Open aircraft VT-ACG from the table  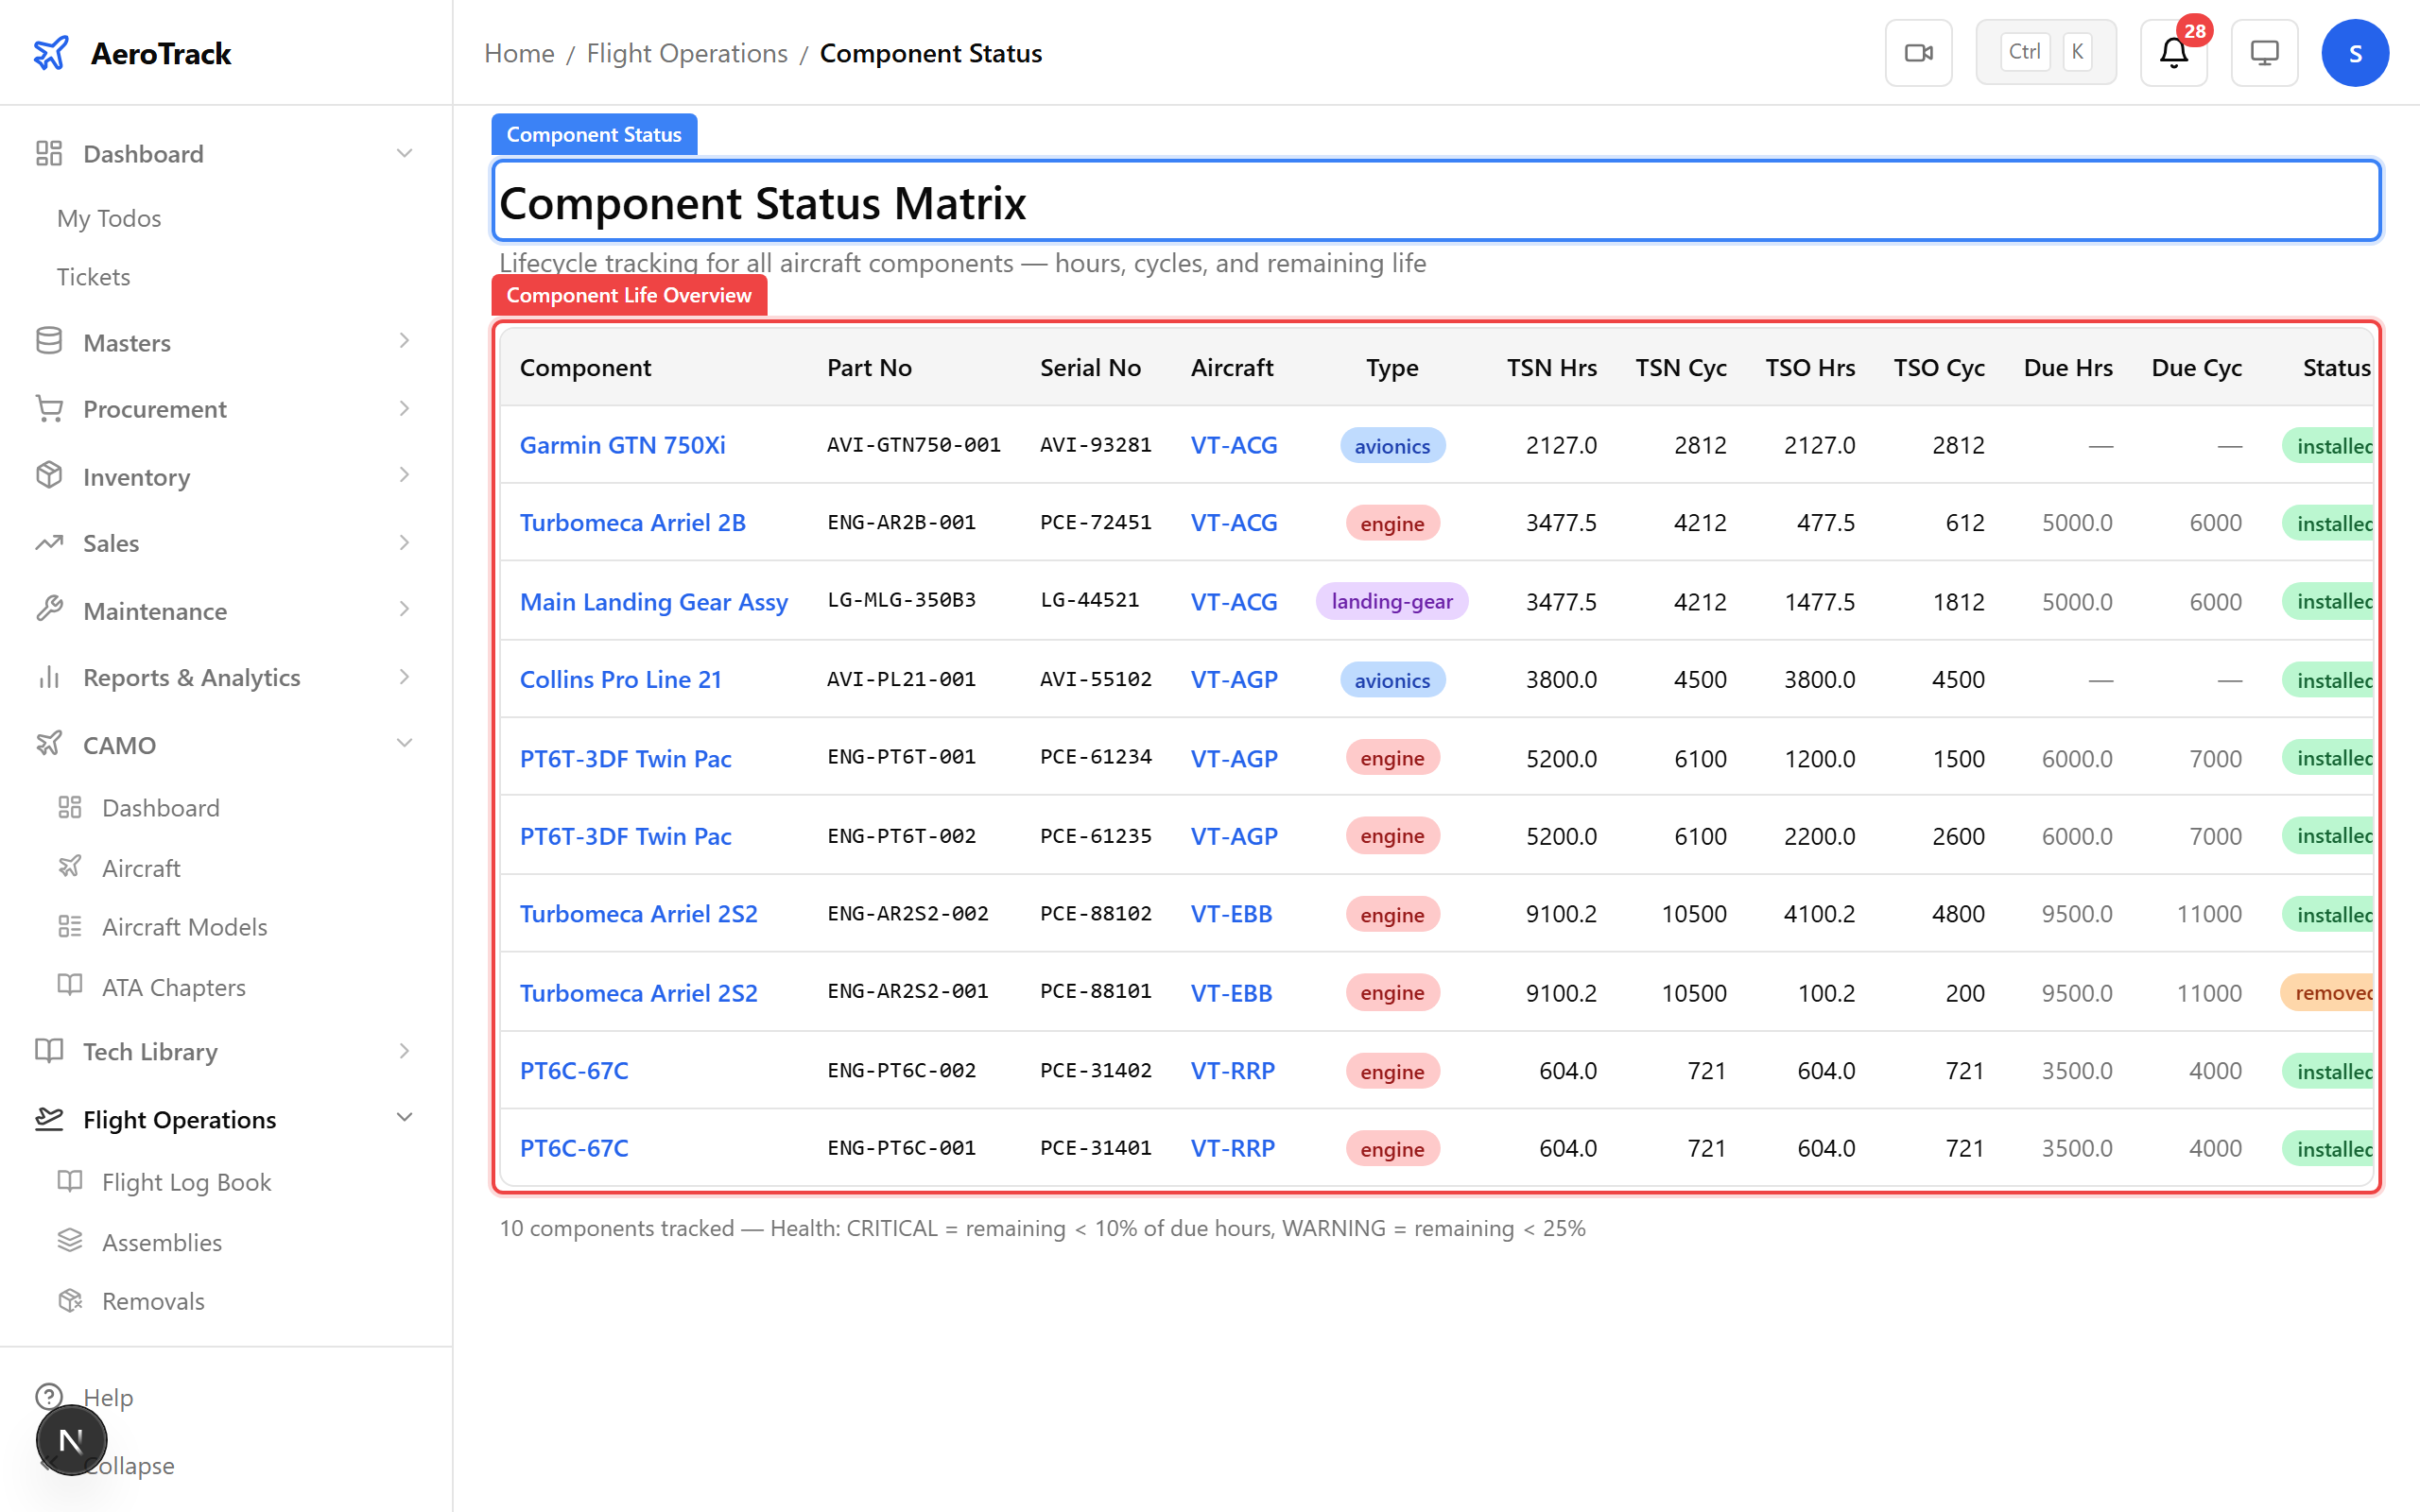coord(1232,445)
